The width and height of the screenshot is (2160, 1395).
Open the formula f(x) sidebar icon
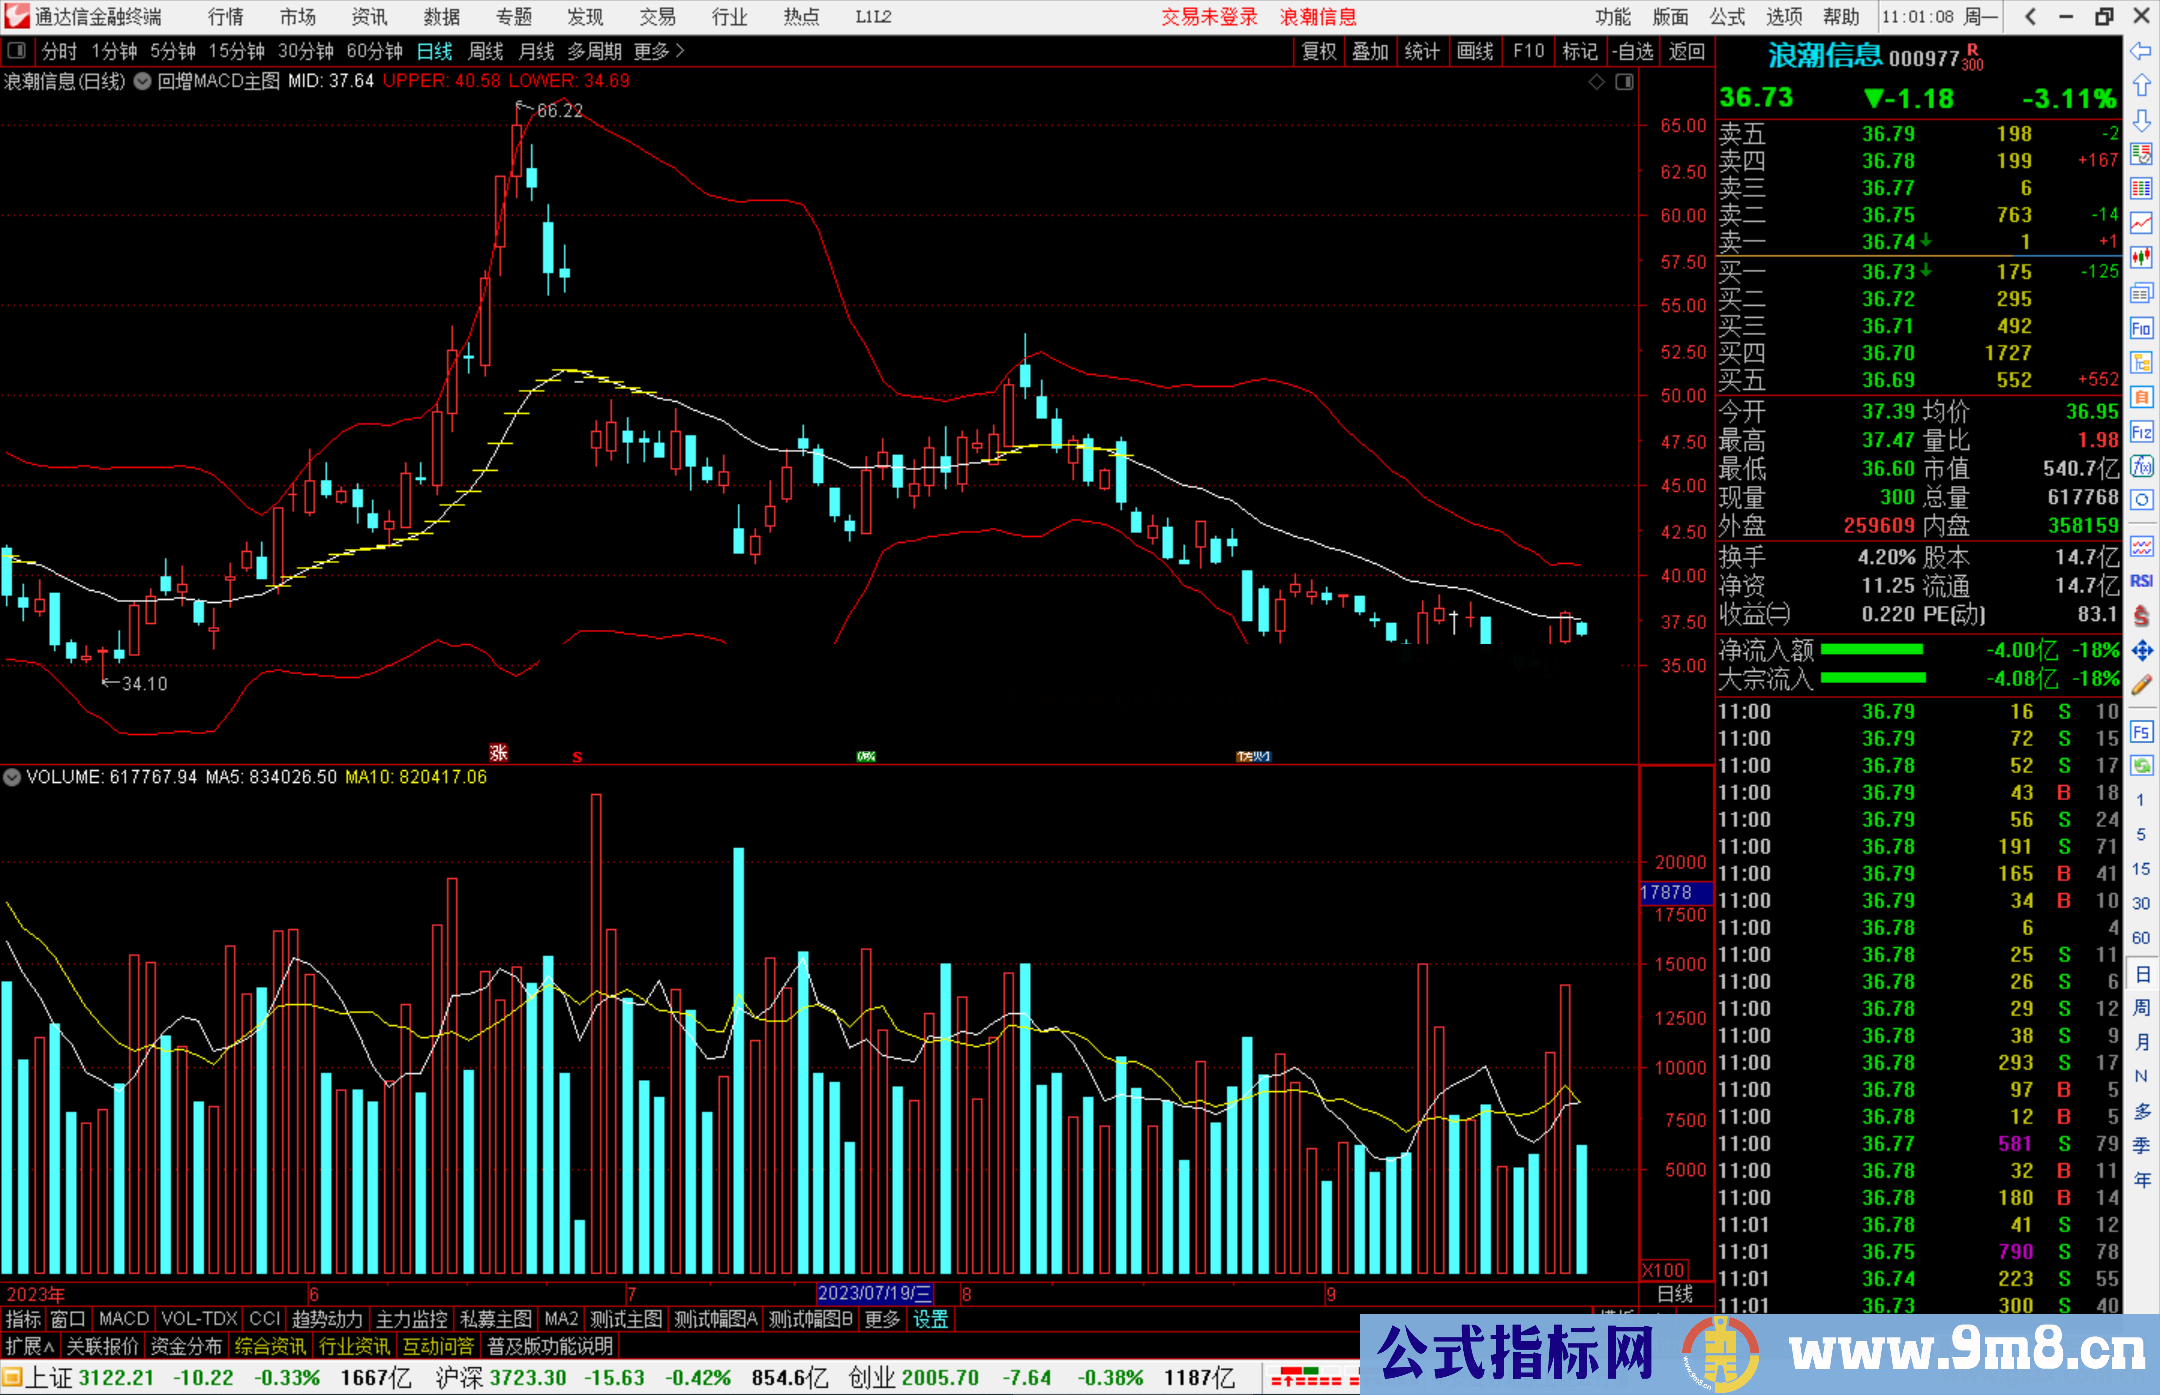pyautogui.click(x=2141, y=466)
